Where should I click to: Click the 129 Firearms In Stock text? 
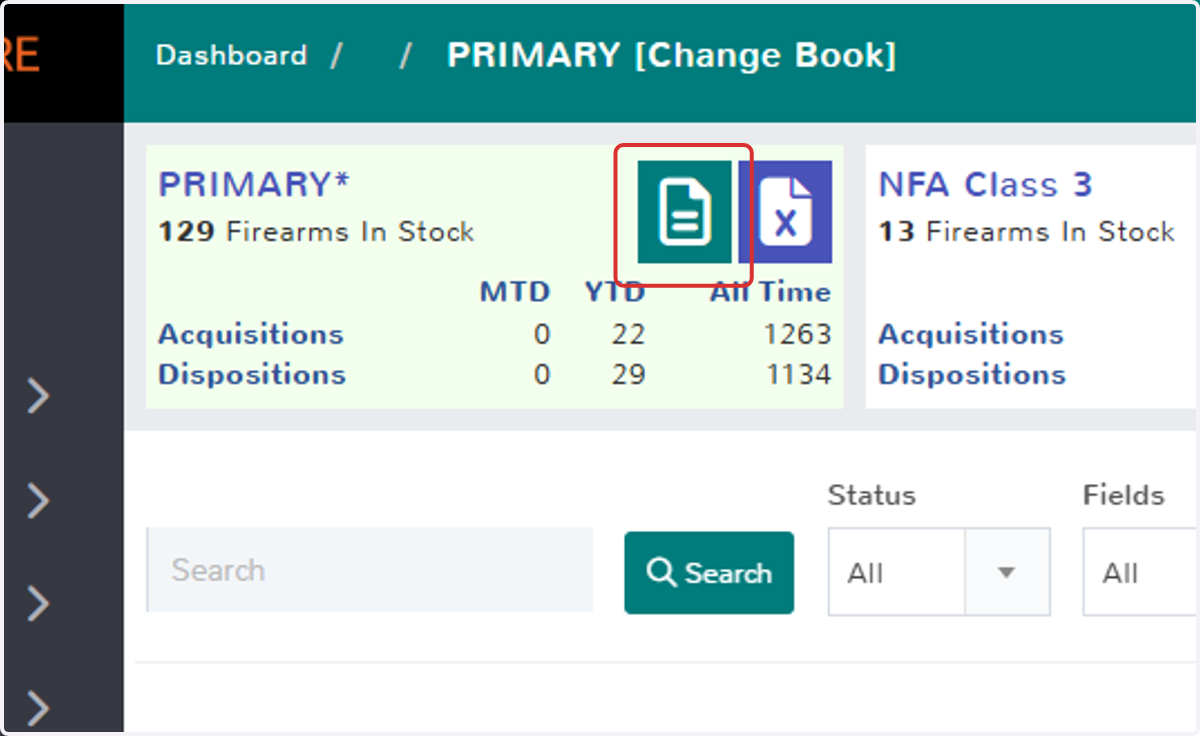[316, 232]
